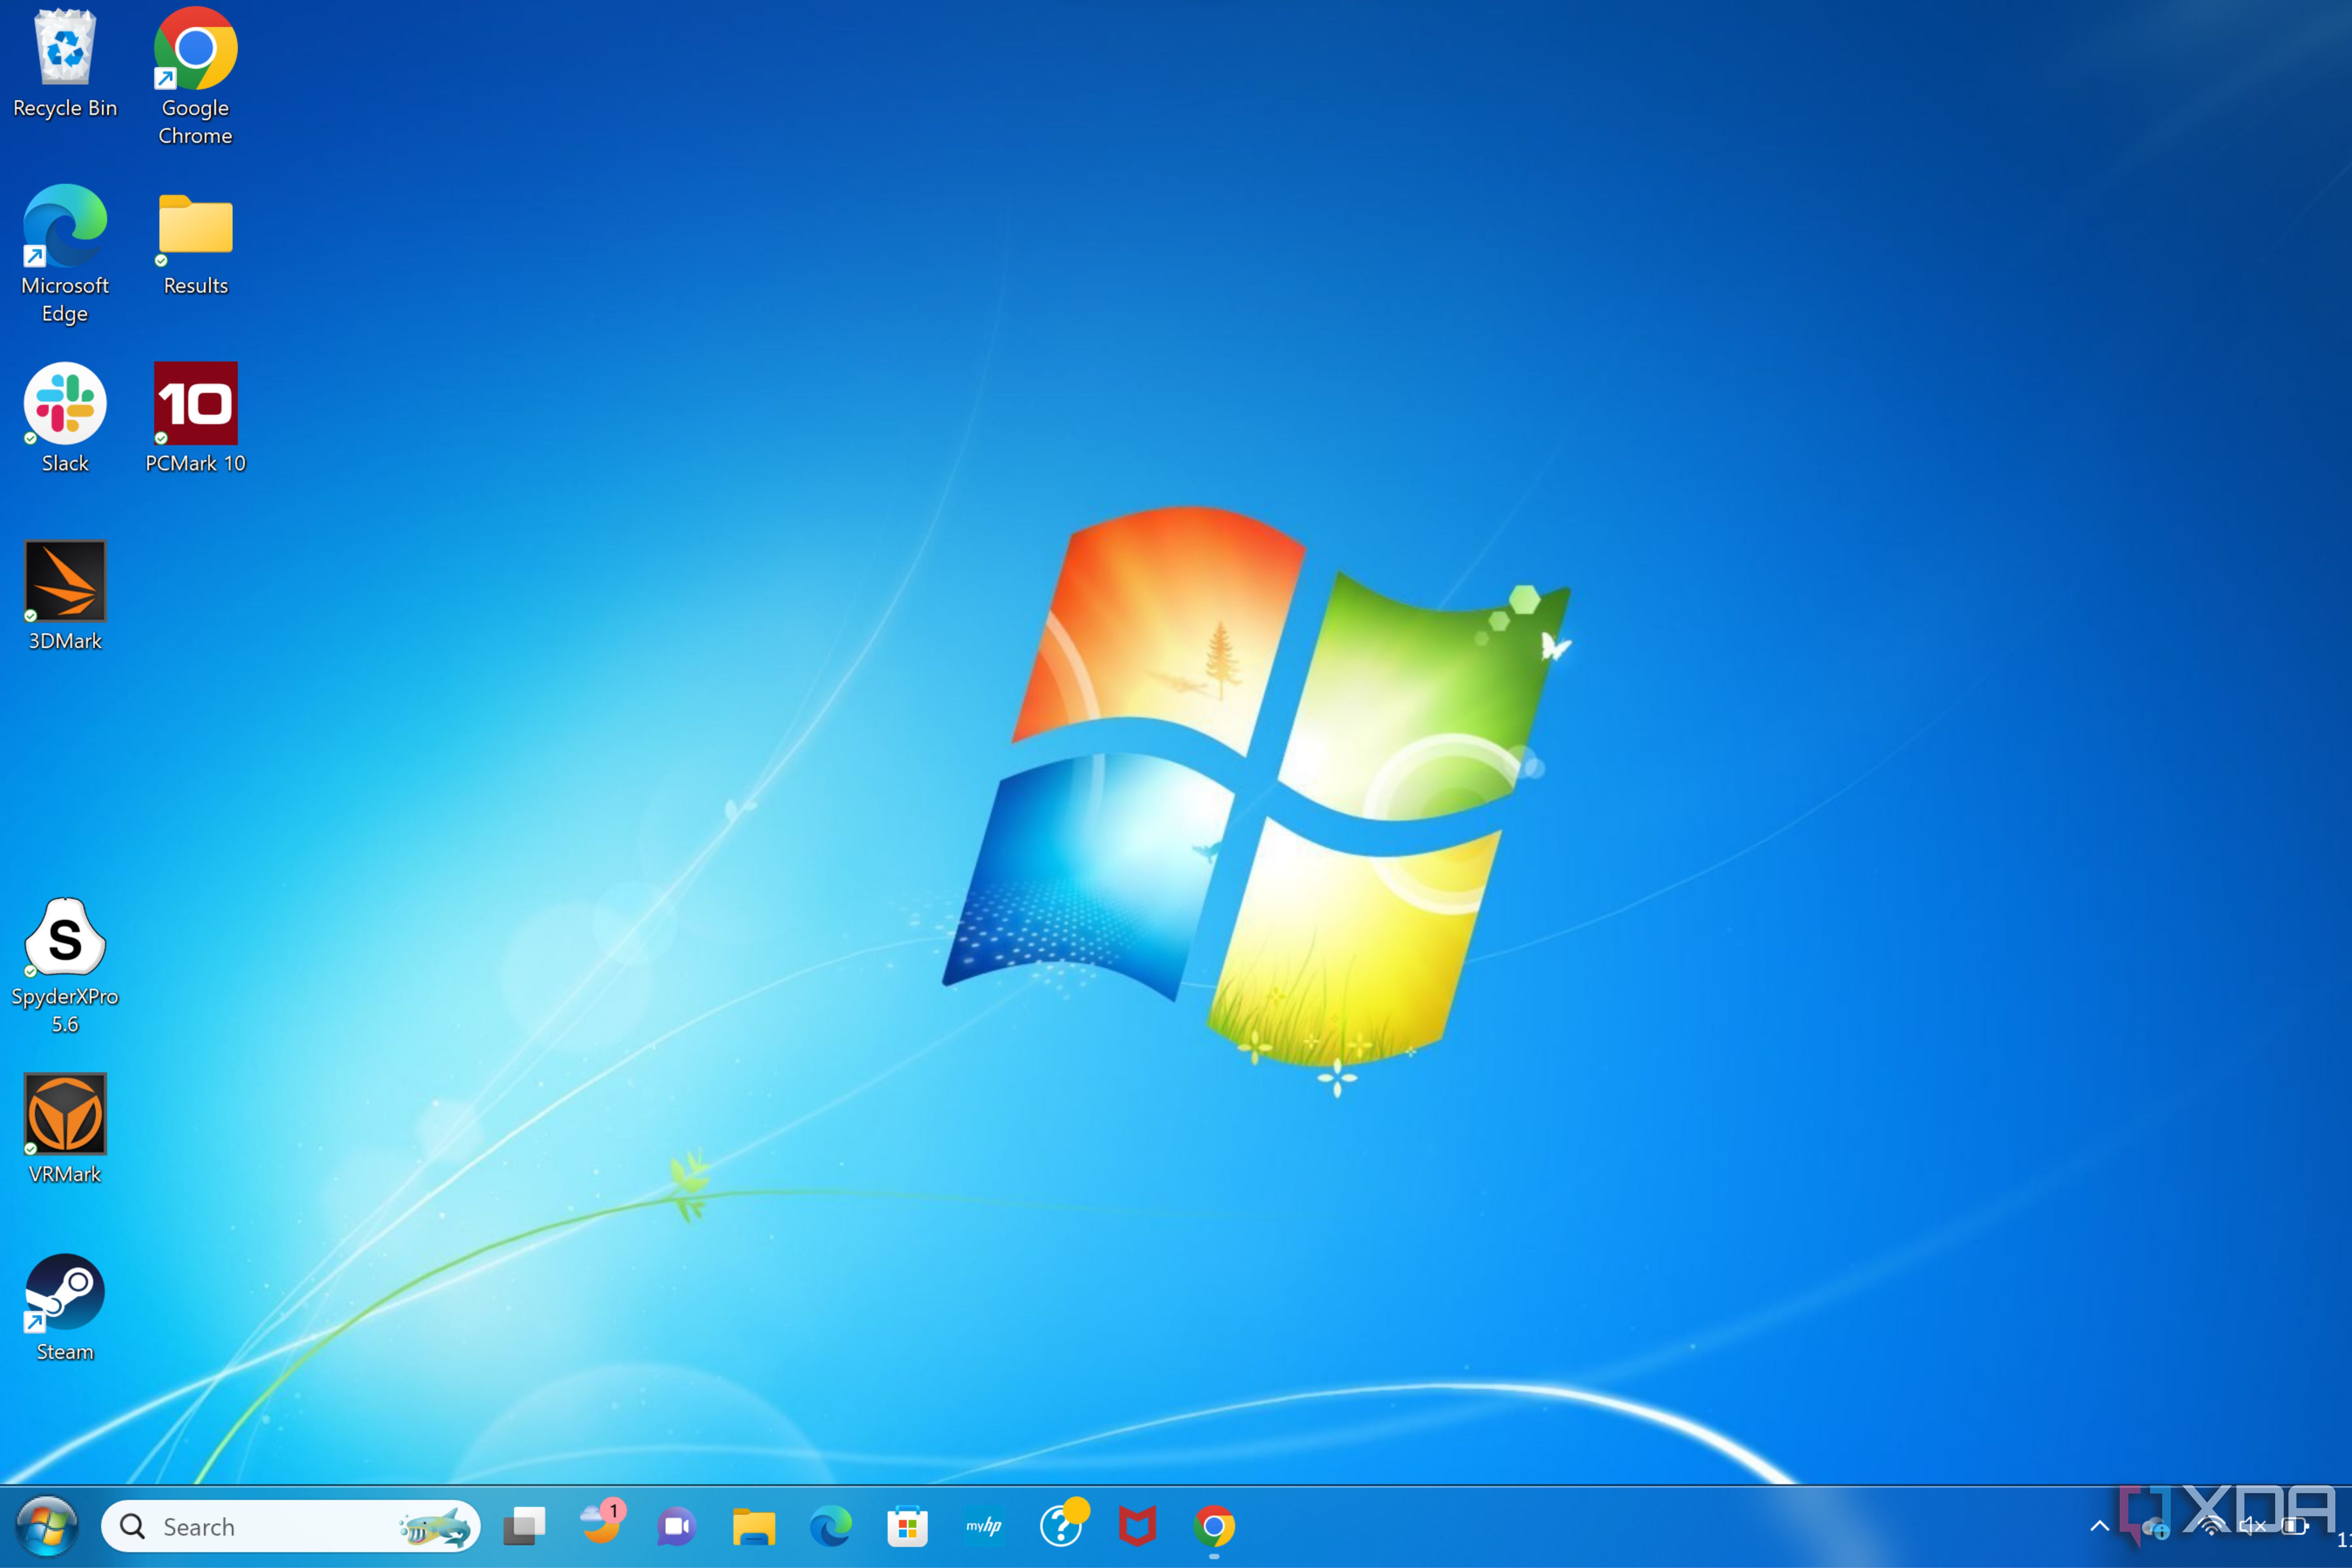Open McAfee from the taskbar
The width and height of the screenshot is (2352, 1568).
(x=1137, y=1526)
